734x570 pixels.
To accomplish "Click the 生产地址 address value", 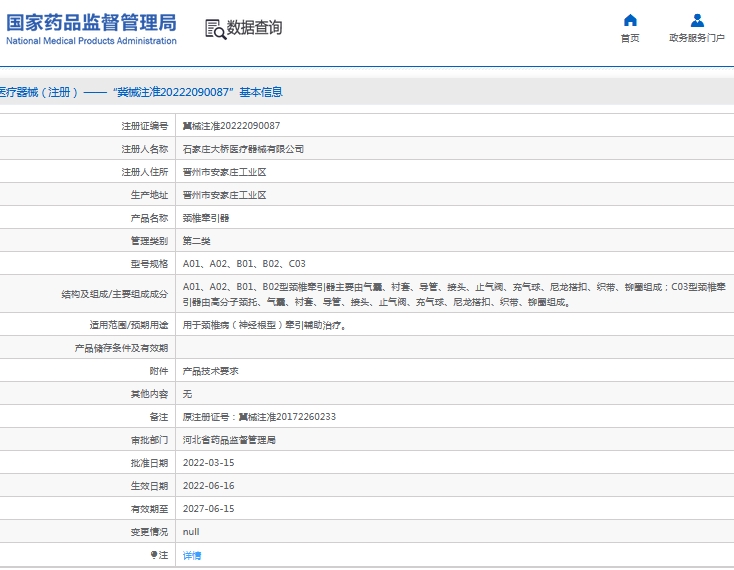I will (x=224, y=195).
